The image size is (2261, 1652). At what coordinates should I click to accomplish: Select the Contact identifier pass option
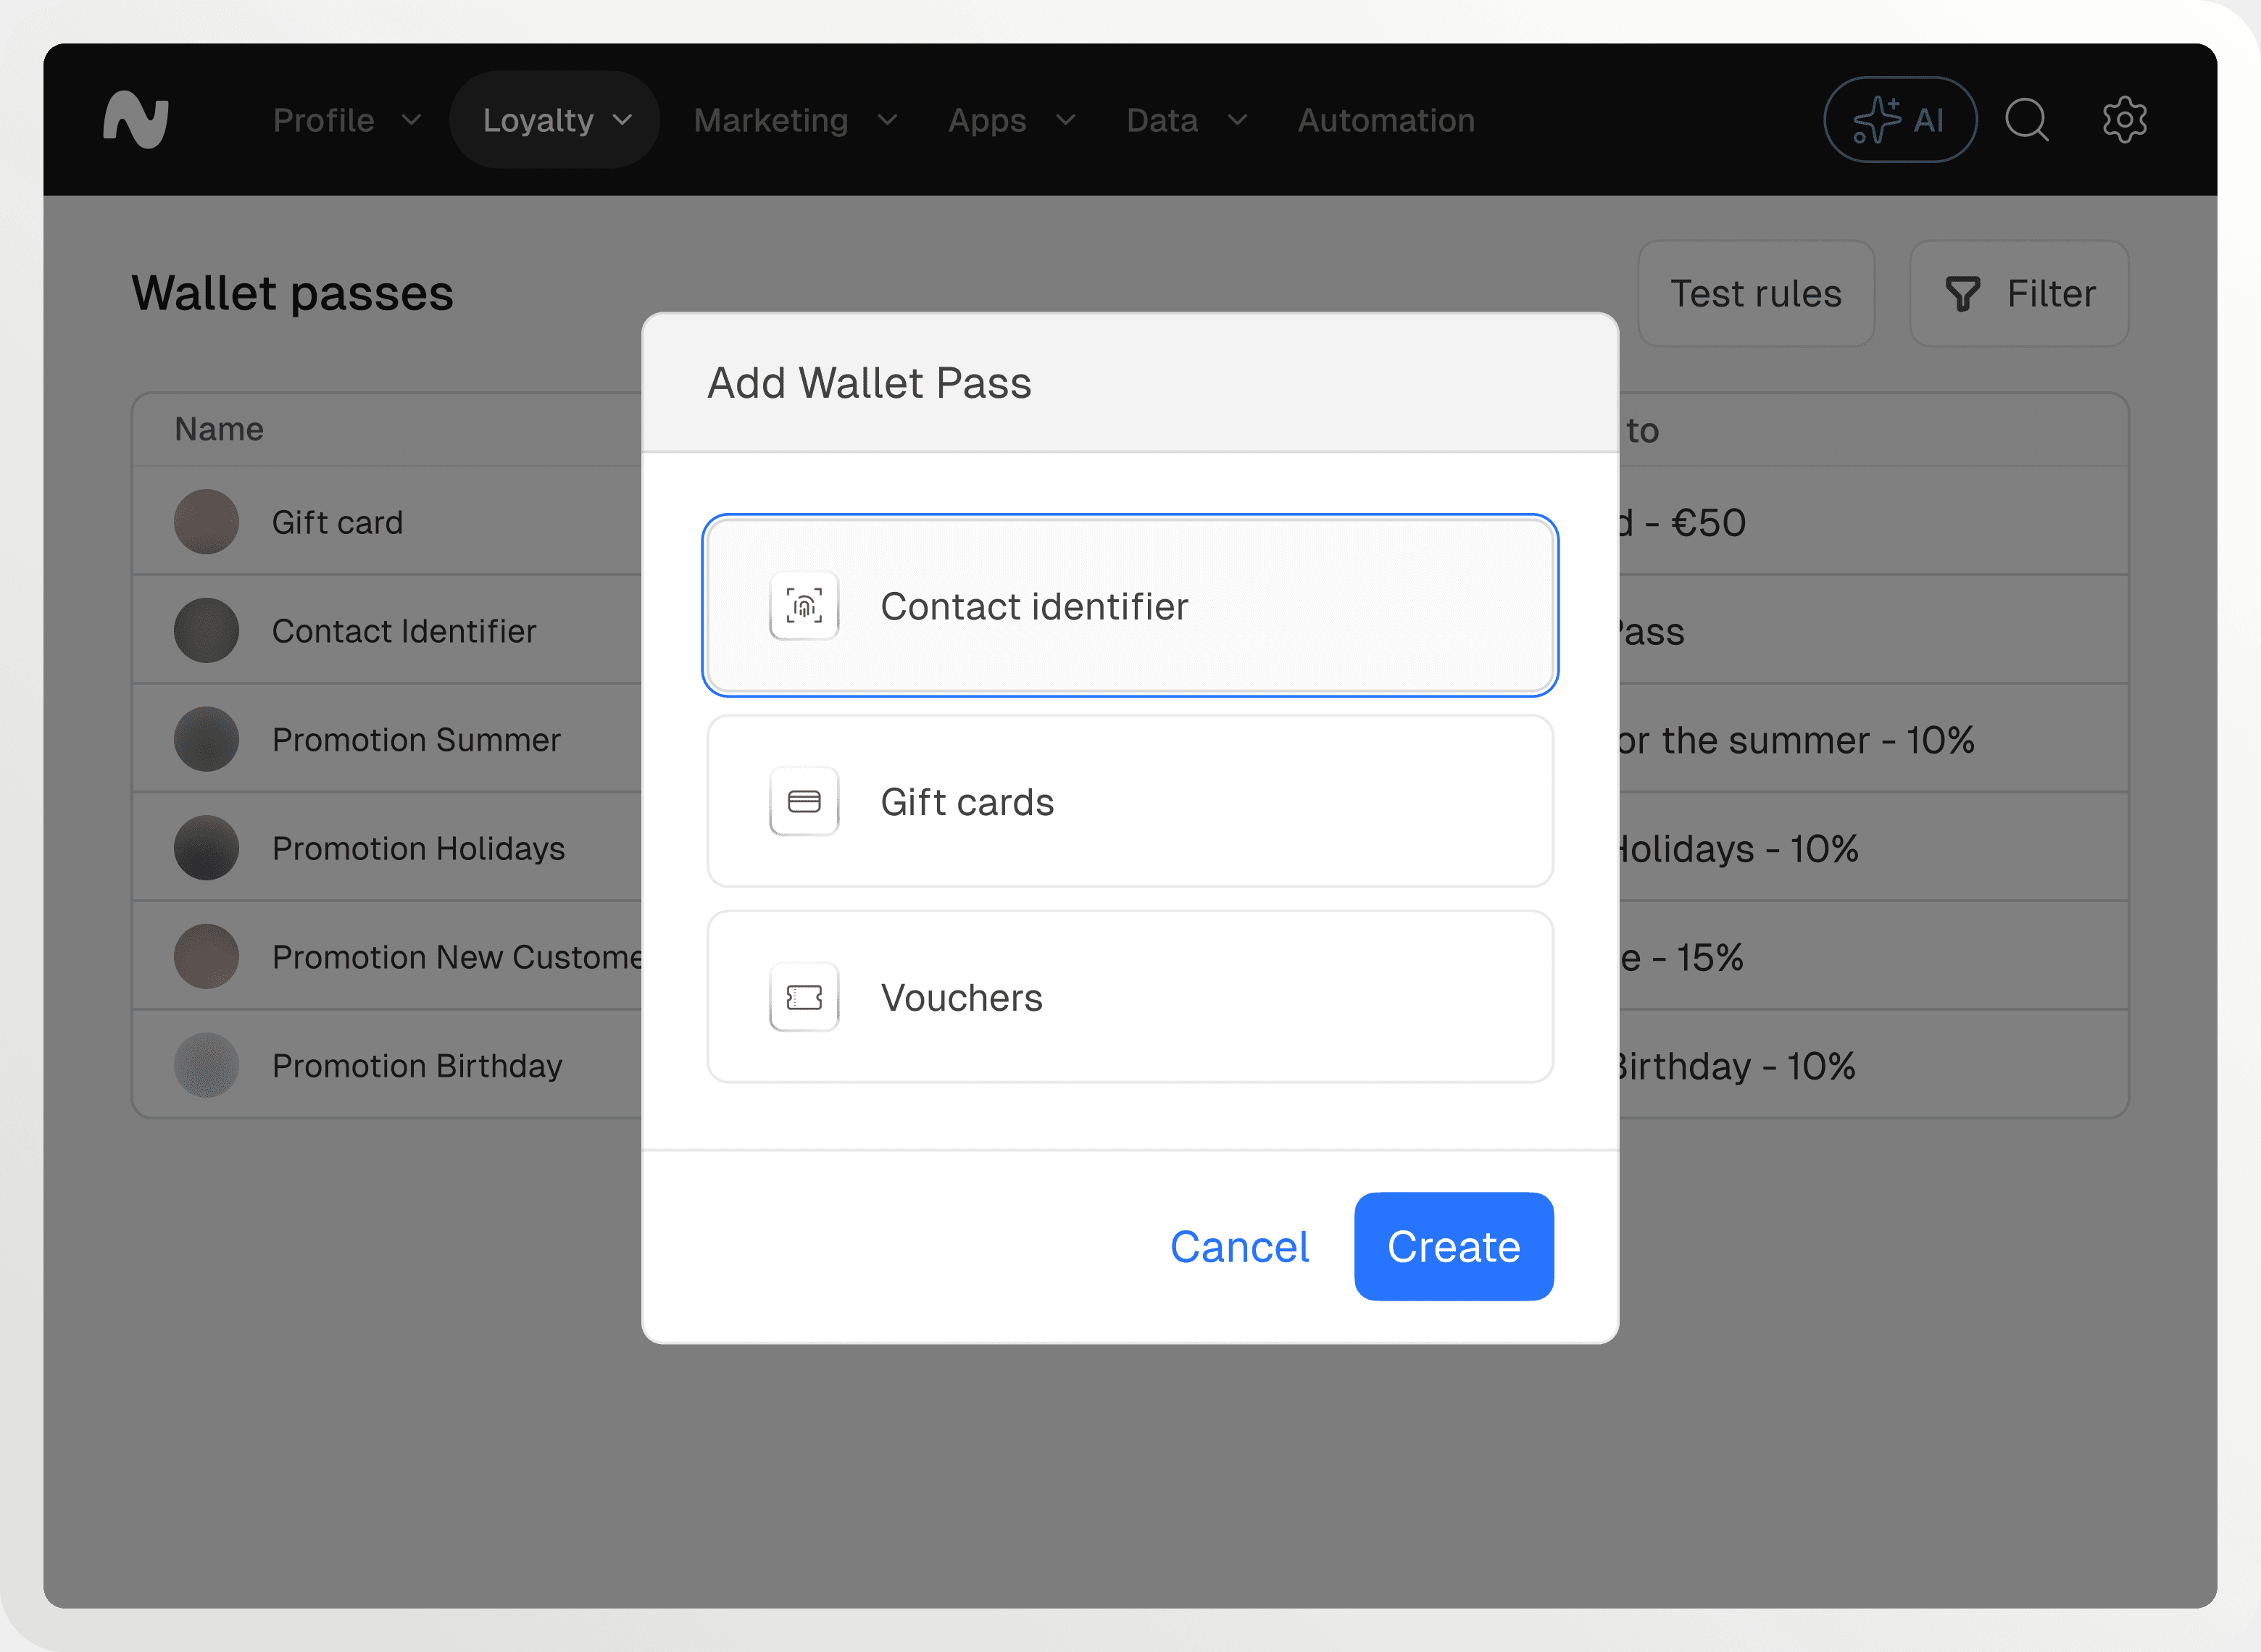(x=1130, y=606)
